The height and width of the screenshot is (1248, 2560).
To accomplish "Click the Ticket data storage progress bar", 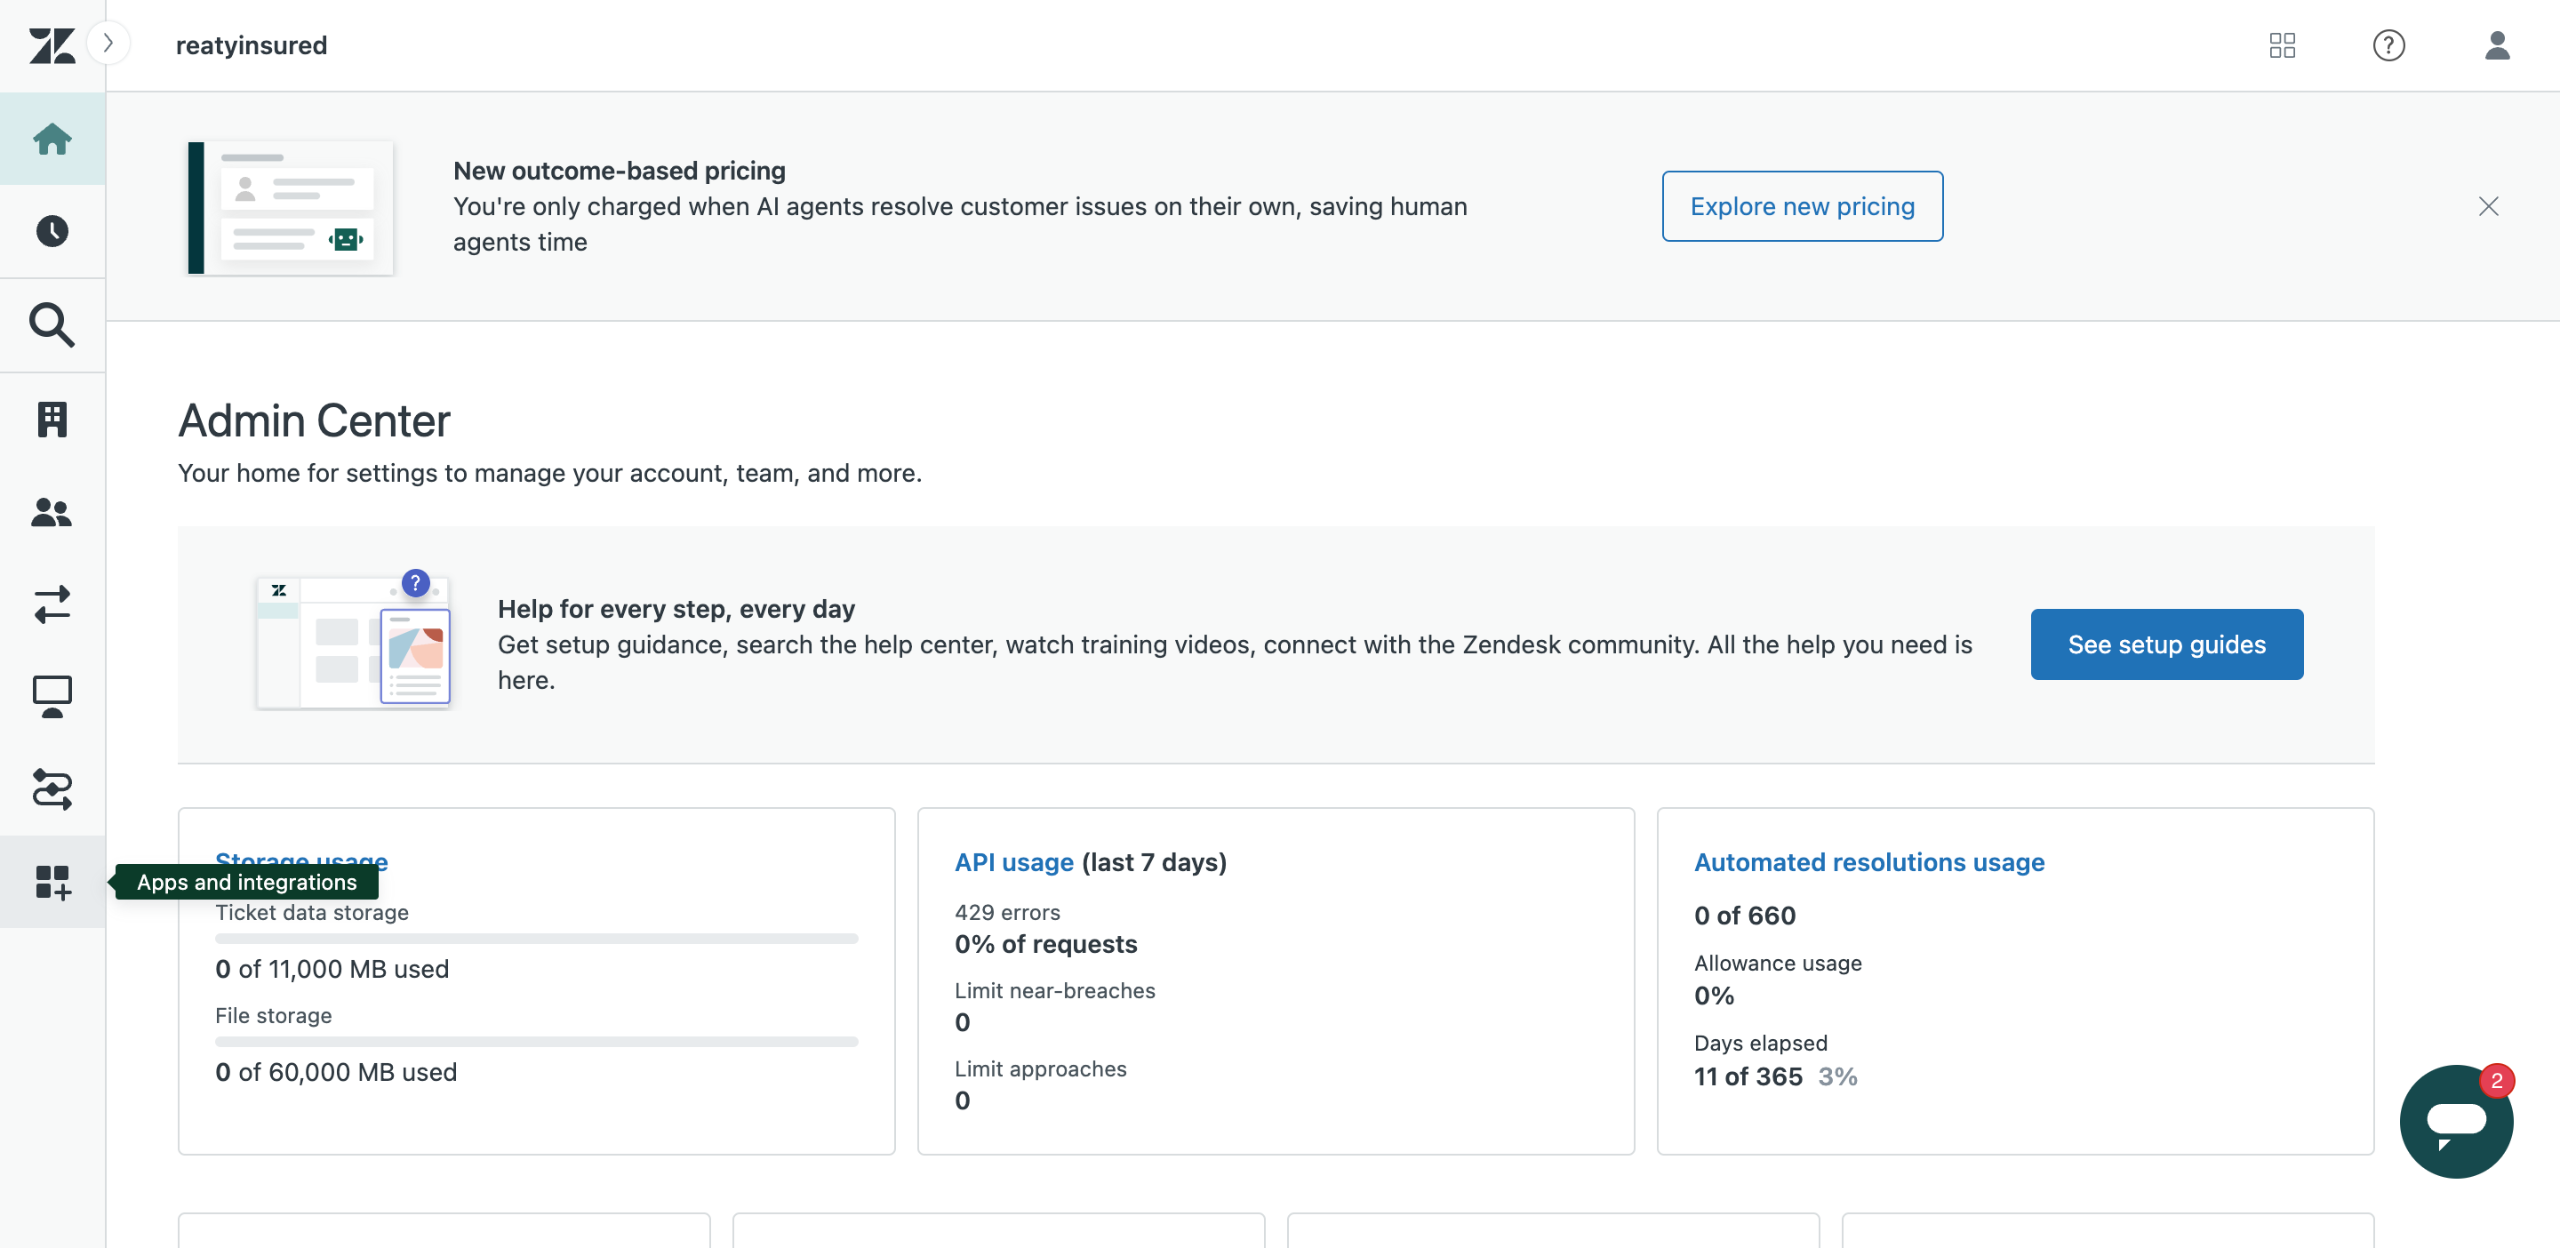I will coord(537,938).
